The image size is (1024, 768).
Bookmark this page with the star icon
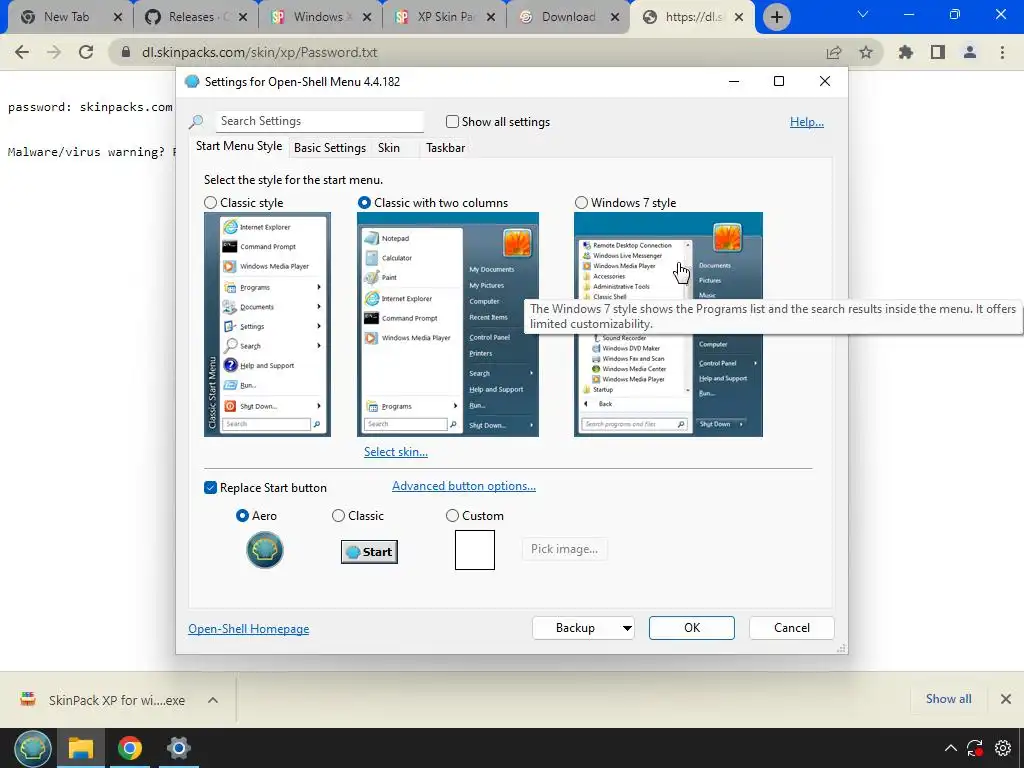click(x=866, y=52)
